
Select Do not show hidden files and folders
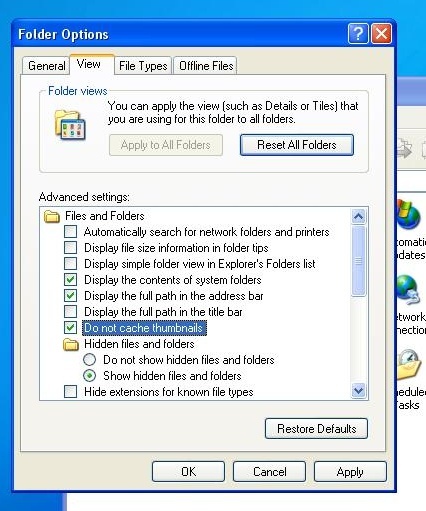click(89, 360)
